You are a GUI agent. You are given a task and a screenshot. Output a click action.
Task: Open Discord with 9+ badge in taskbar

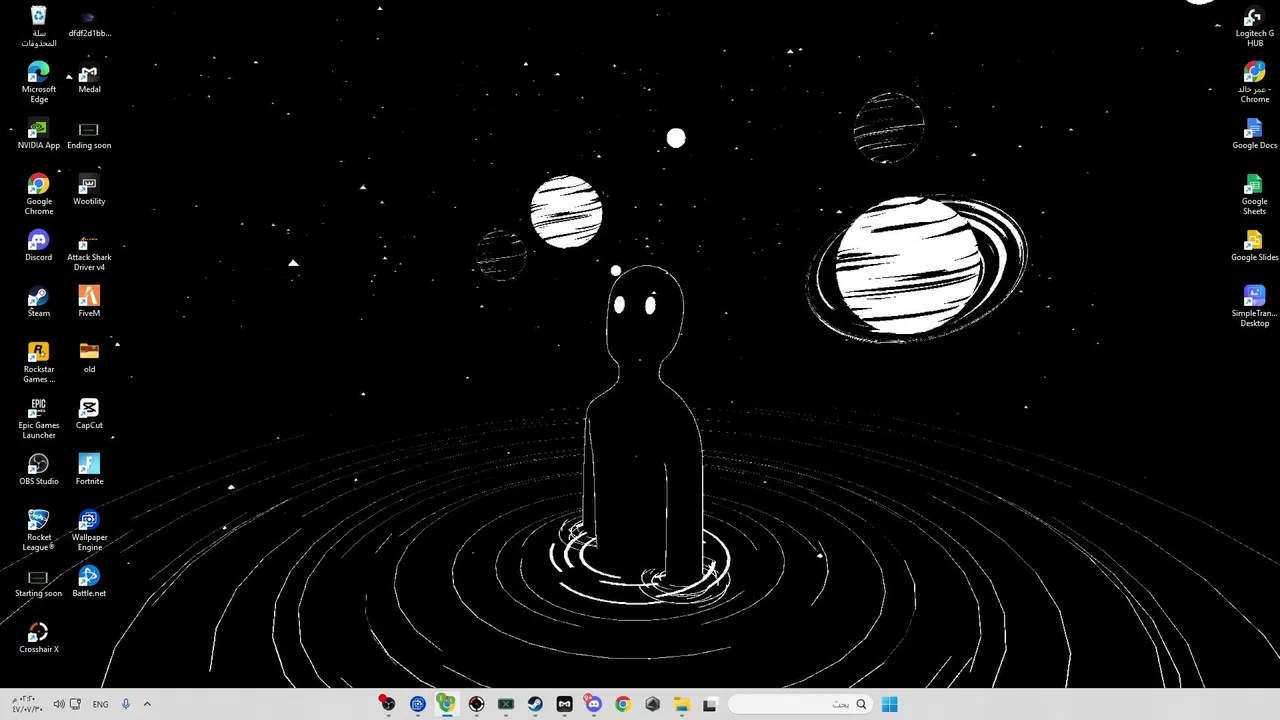(x=593, y=704)
